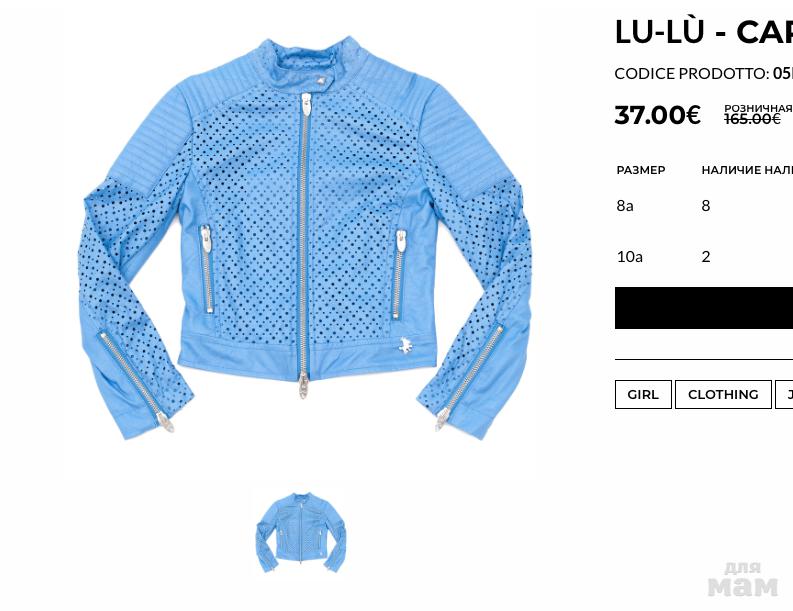This screenshot has height=611, width=793.
Task: Click the 37.00€ sale price
Action: click(x=657, y=115)
